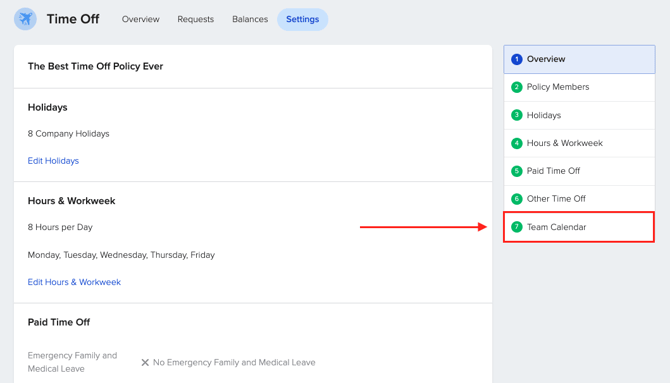Image resolution: width=670 pixels, height=383 pixels.
Task: Click the 8 Hours per Day text
Action: pyautogui.click(x=60, y=227)
